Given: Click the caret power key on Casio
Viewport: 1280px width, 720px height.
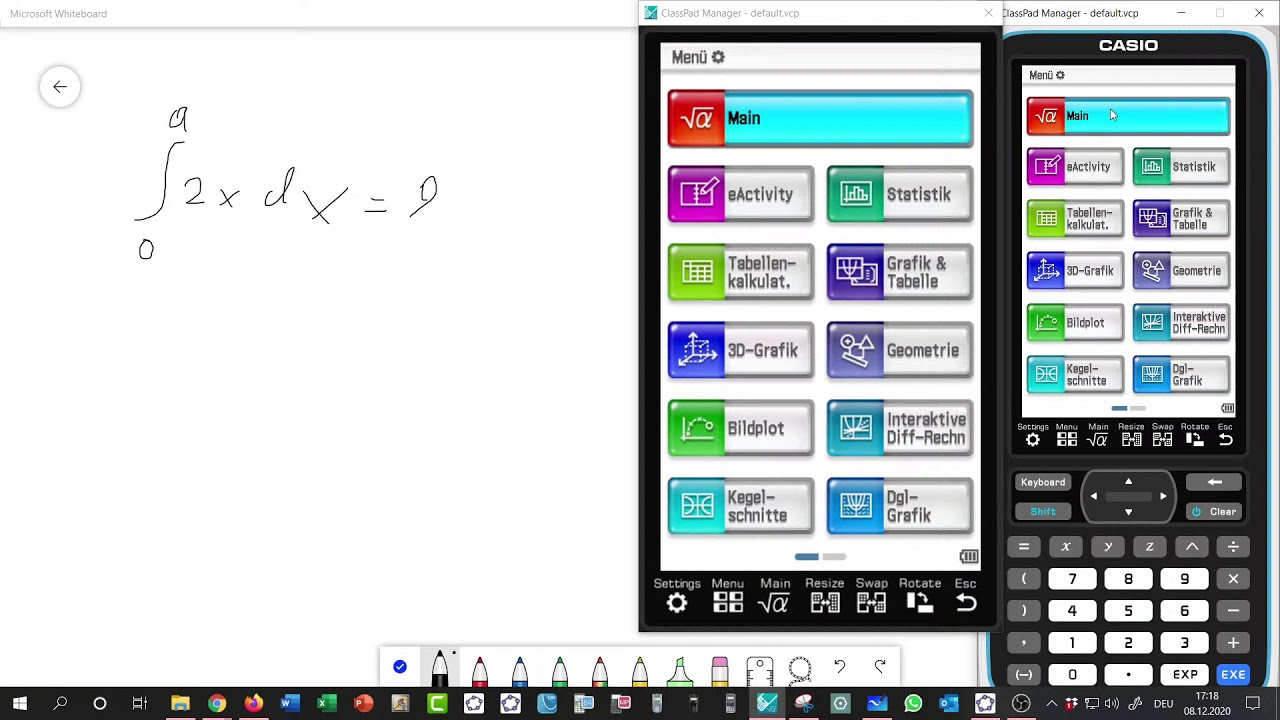Looking at the screenshot, I should tap(1192, 547).
